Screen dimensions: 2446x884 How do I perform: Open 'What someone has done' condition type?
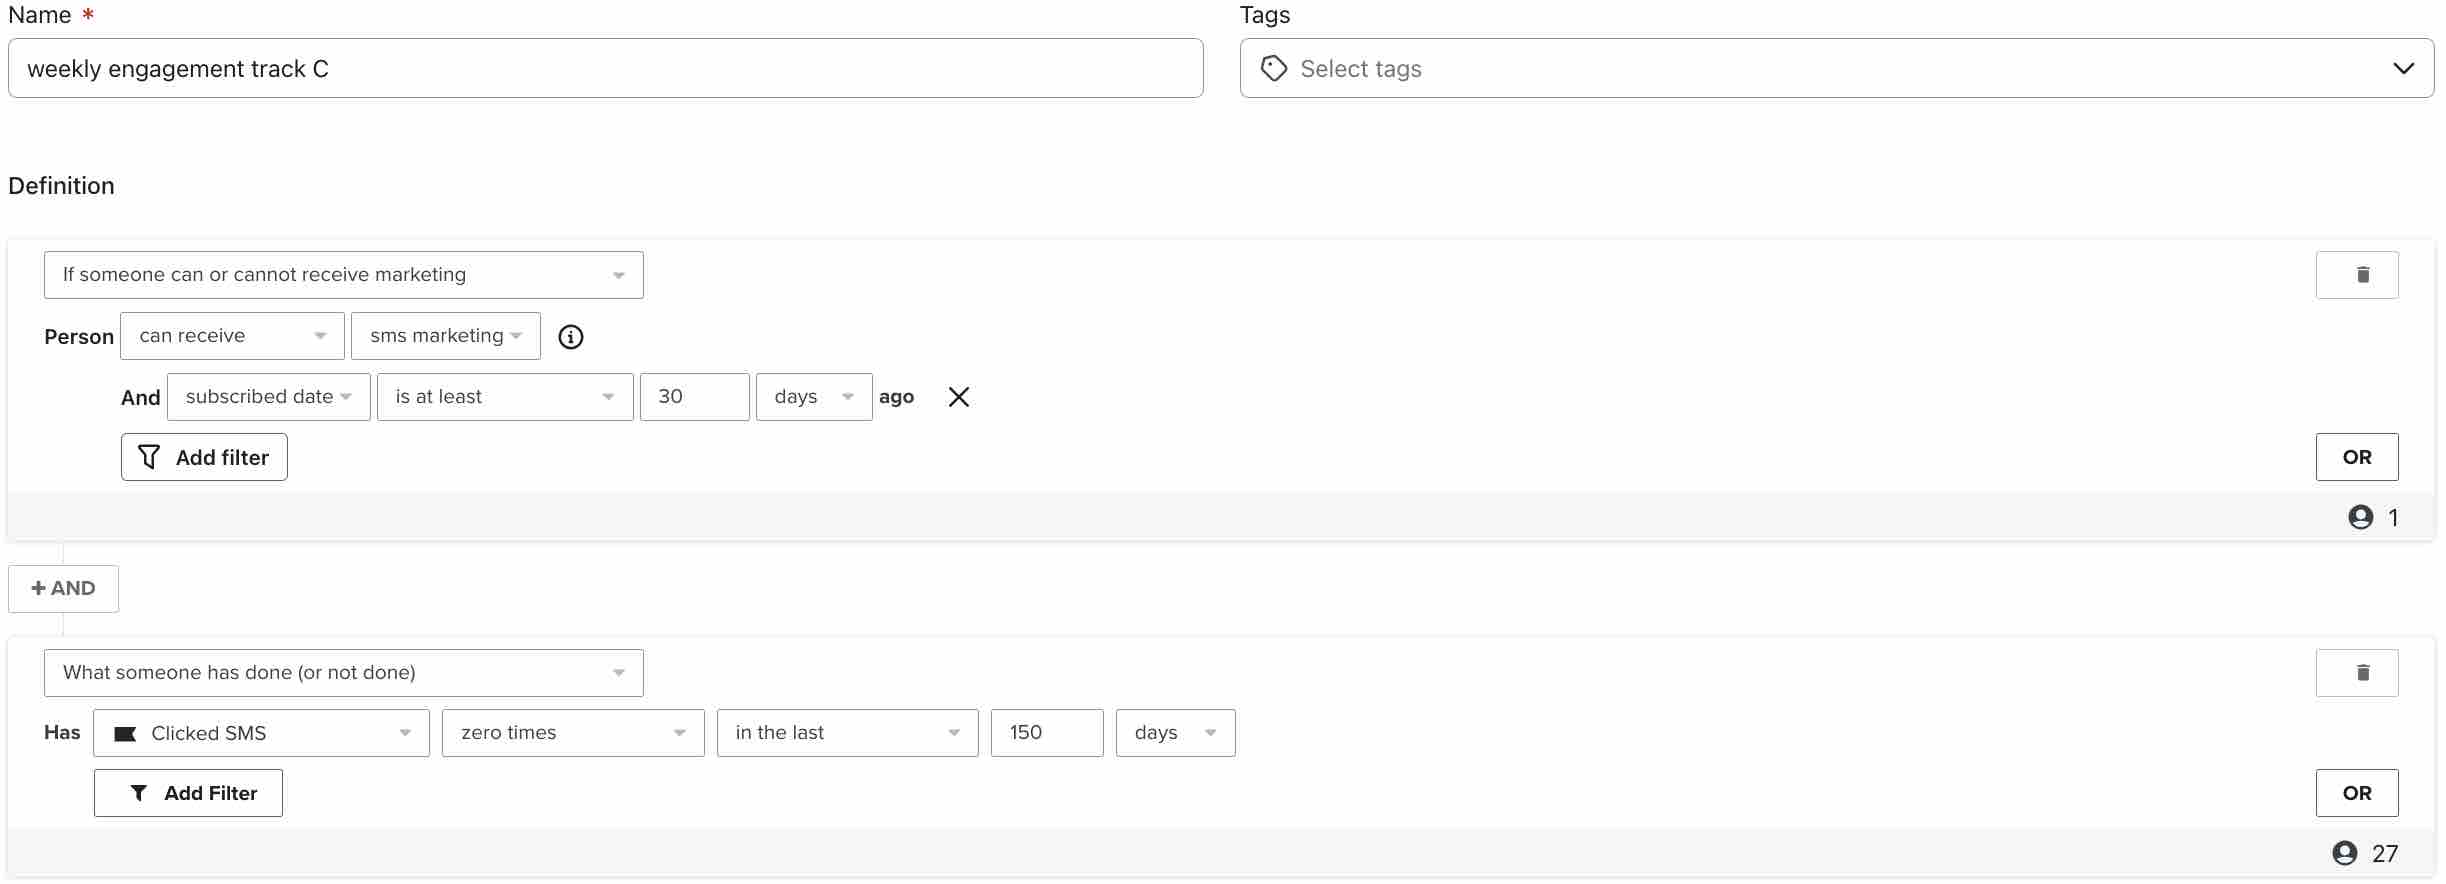click(x=343, y=673)
